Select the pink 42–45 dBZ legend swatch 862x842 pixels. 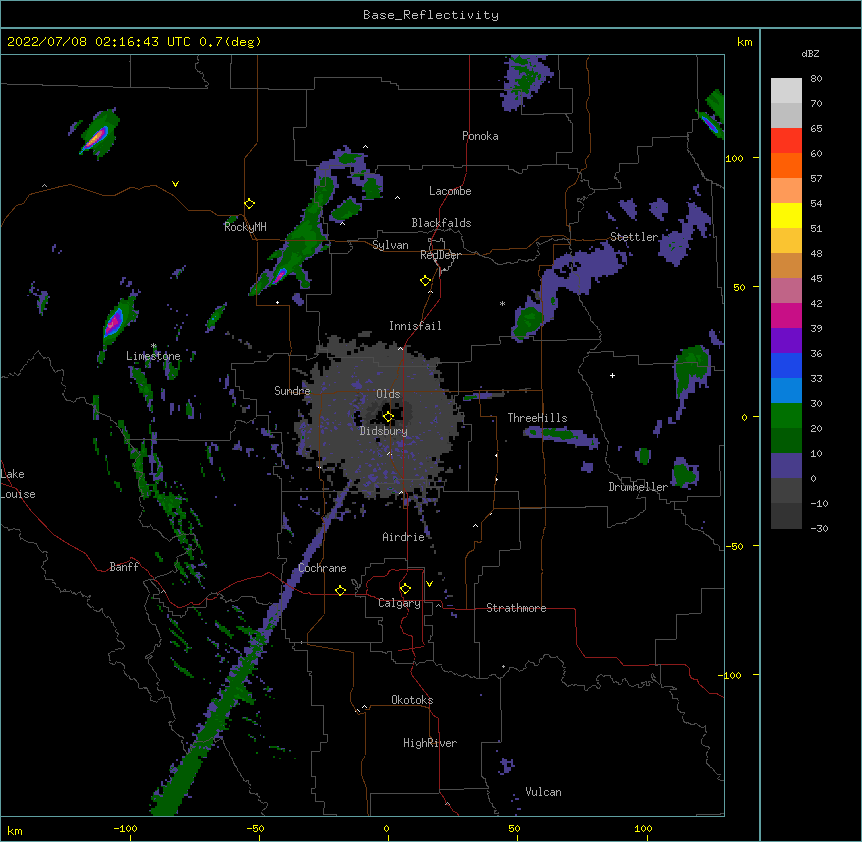[786, 290]
